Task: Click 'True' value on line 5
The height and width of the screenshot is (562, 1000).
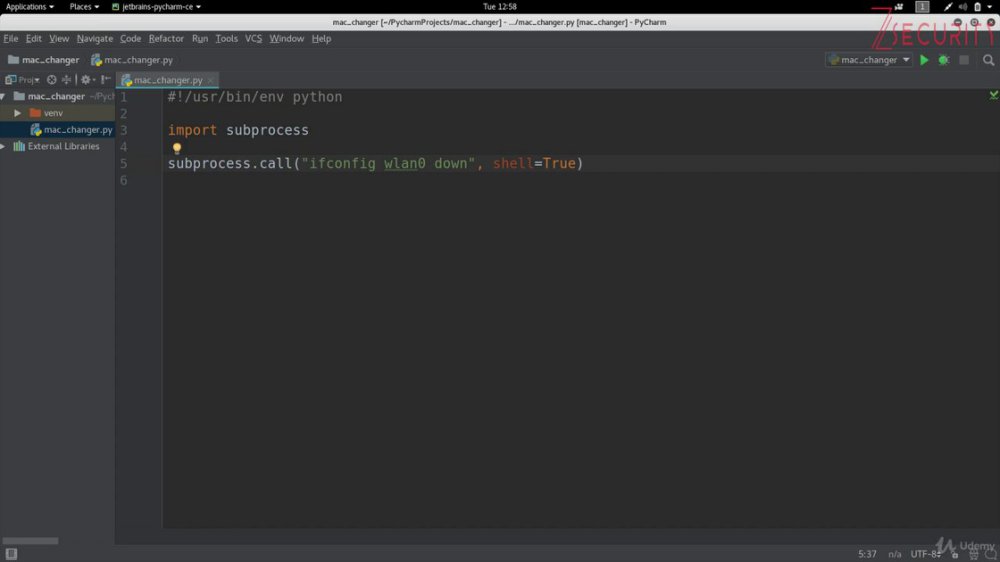Action: pos(559,163)
